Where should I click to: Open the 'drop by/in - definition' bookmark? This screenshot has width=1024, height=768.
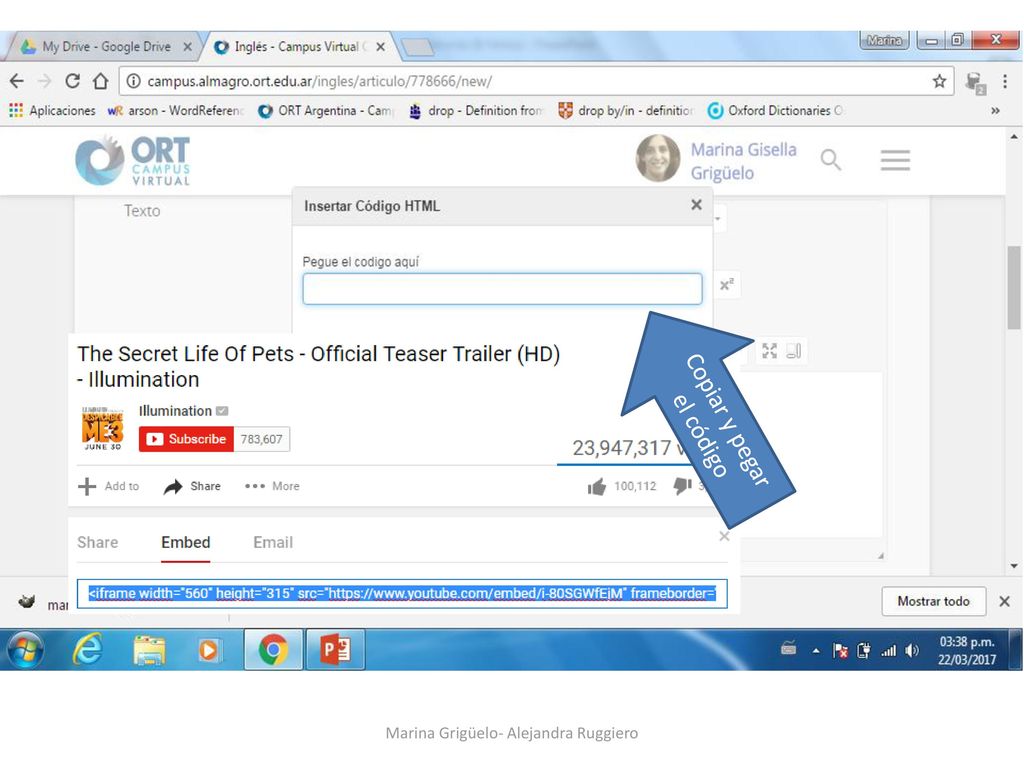click(x=625, y=110)
